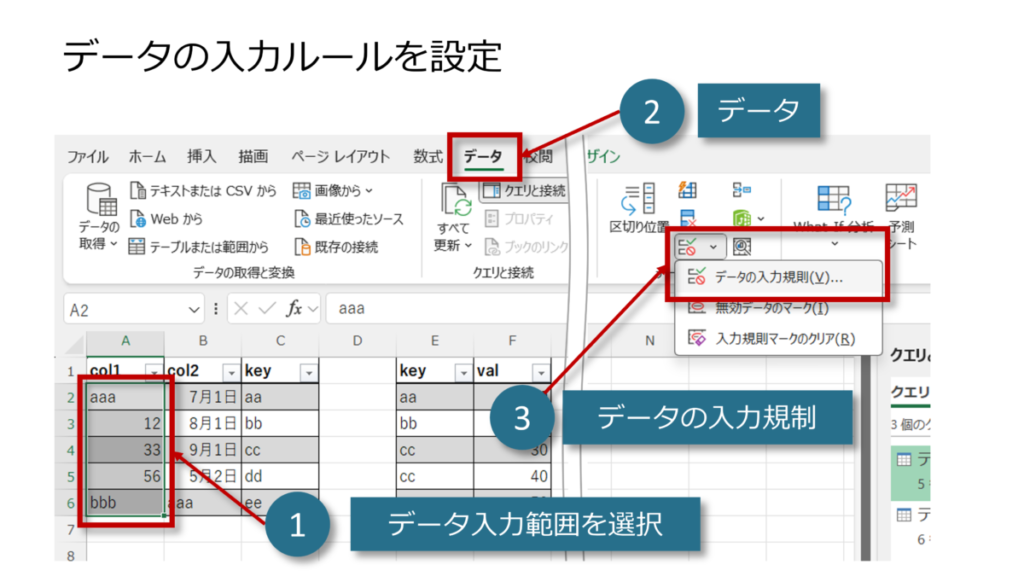1024x582 pixels.
Task: Select Web から data source
Action: pyautogui.click(x=139, y=218)
